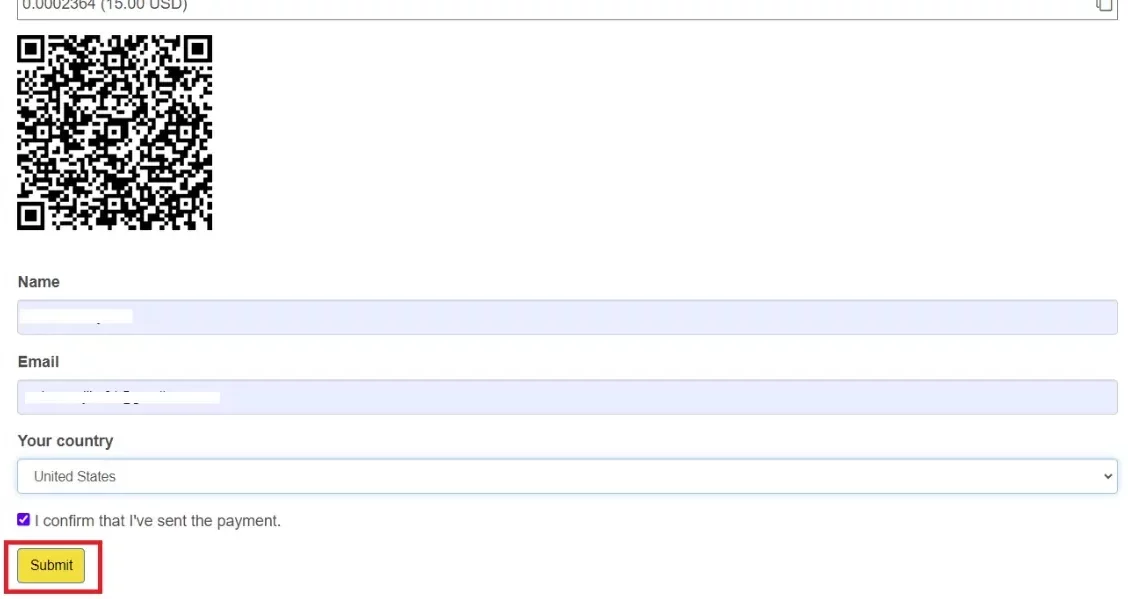Click the Name field label
1128x599 pixels.
coord(39,282)
